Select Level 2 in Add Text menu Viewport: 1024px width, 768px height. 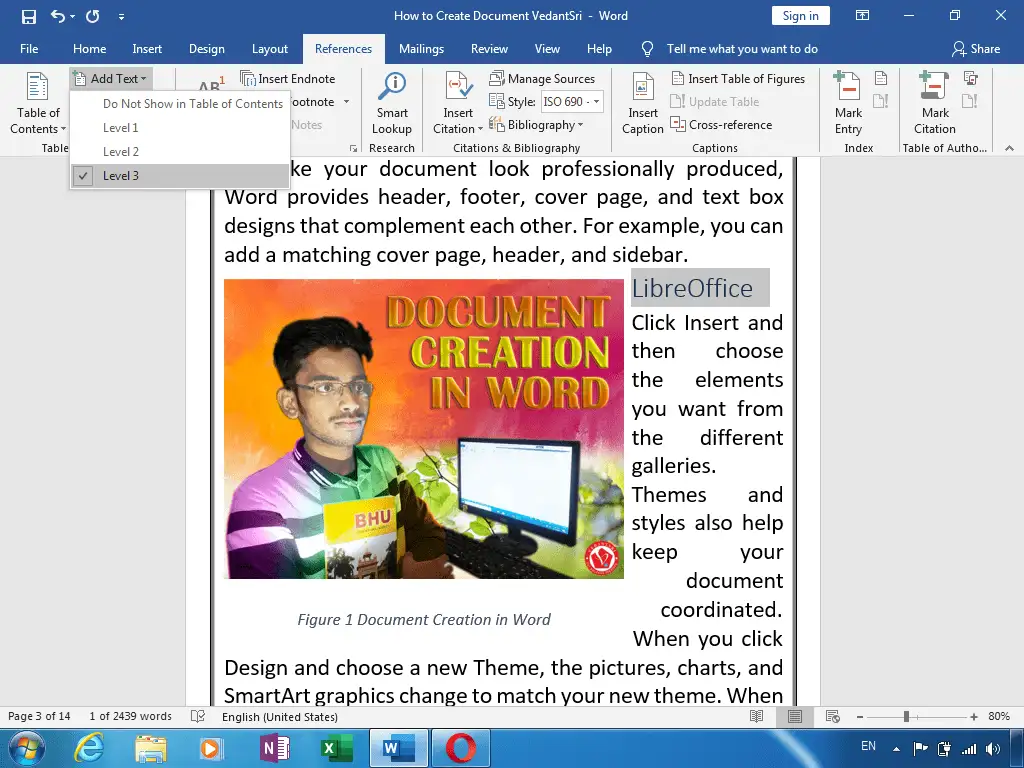click(121, 152)
